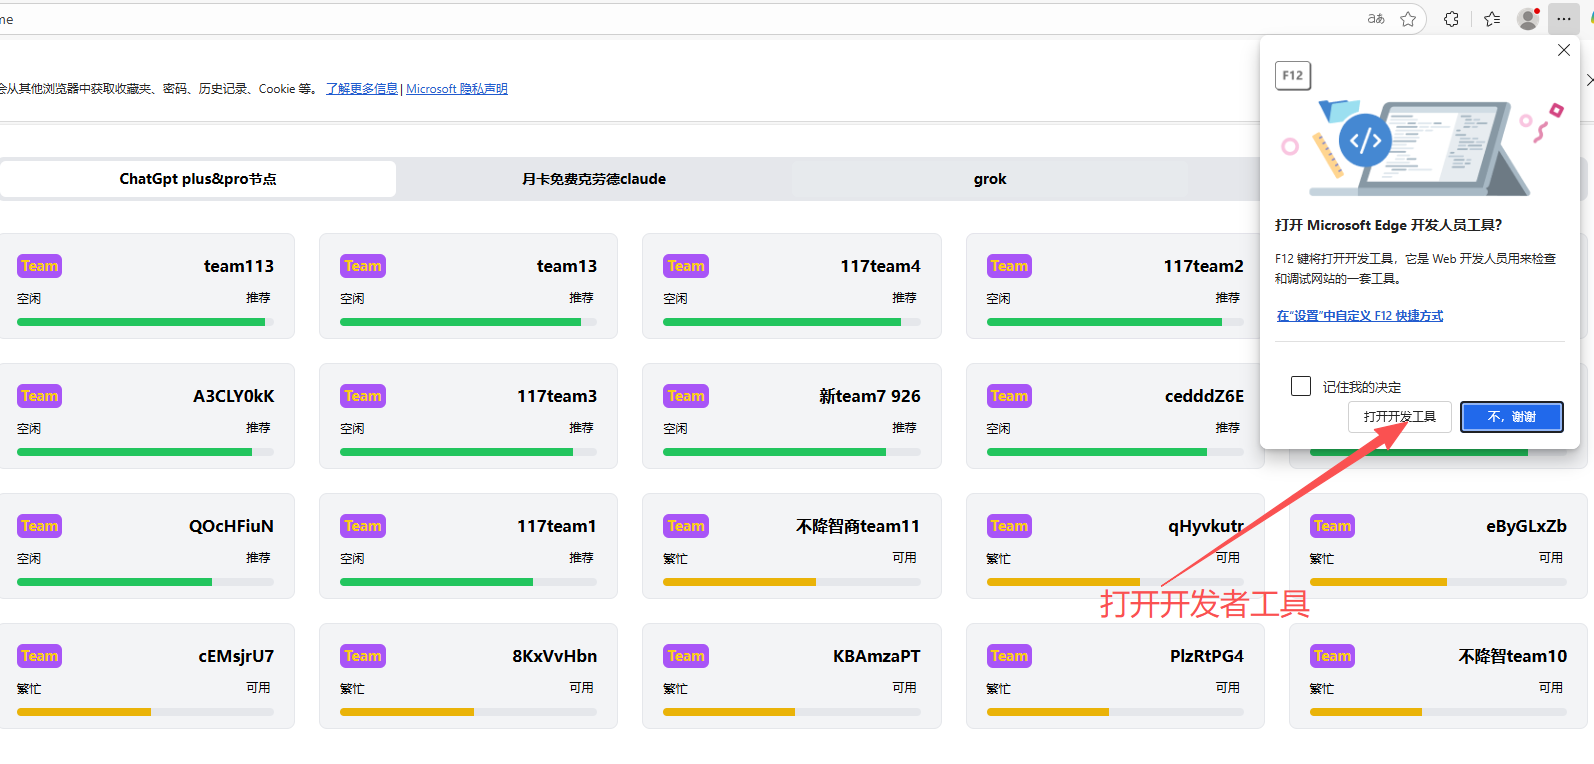Screen dimensions: 1594x764
Task: Click the 不,谢谢 button
Action: coord(1511,417)
